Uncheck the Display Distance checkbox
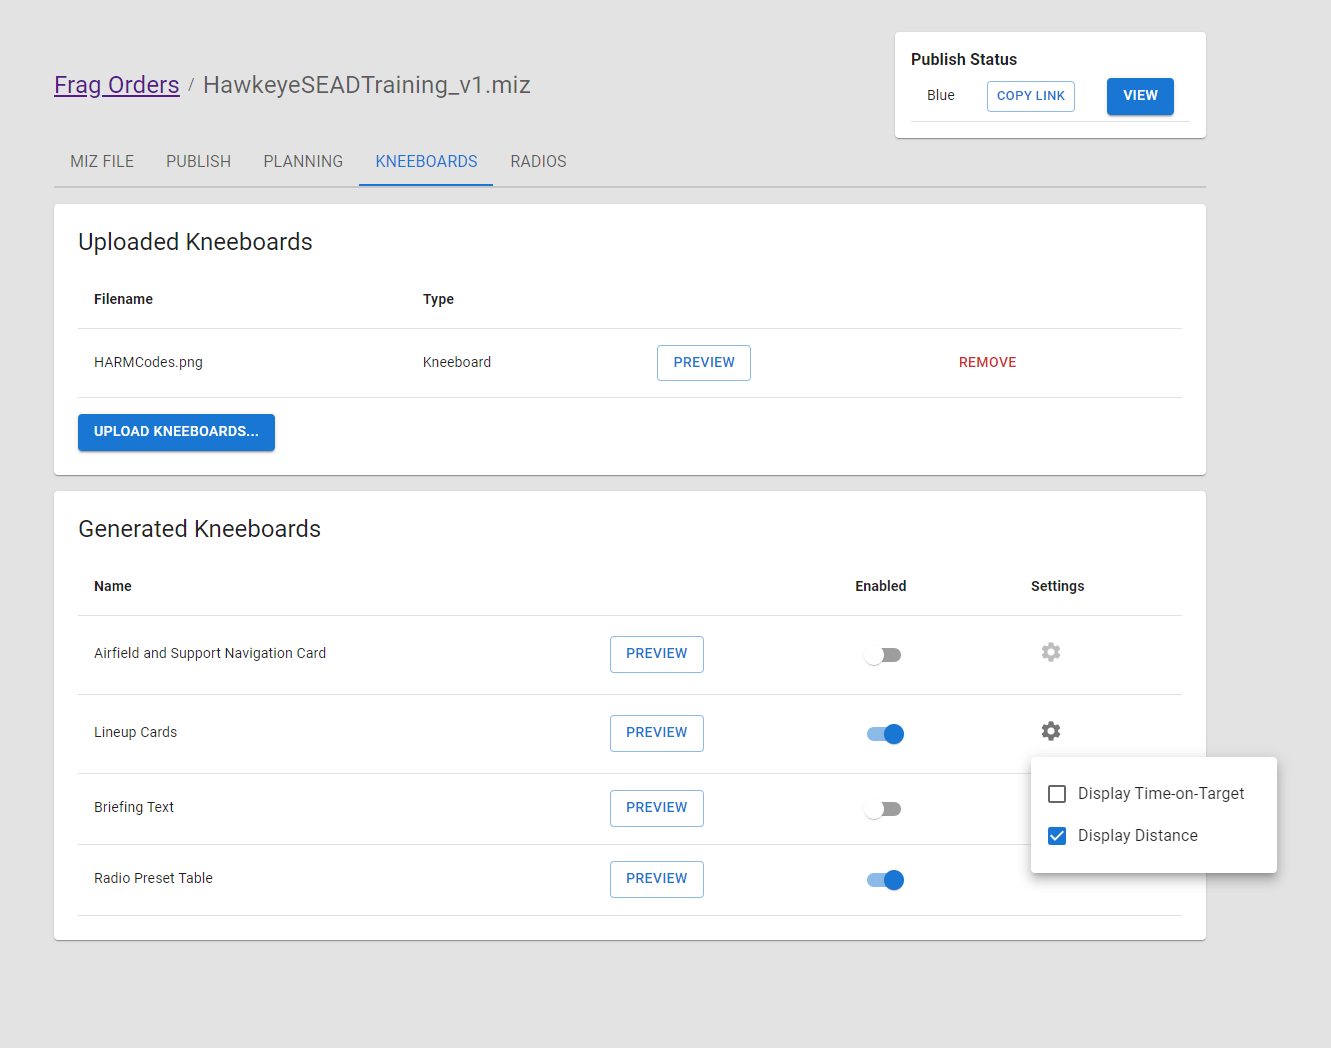Viewport: 1331px width, 1048px height. (1057, 836)
